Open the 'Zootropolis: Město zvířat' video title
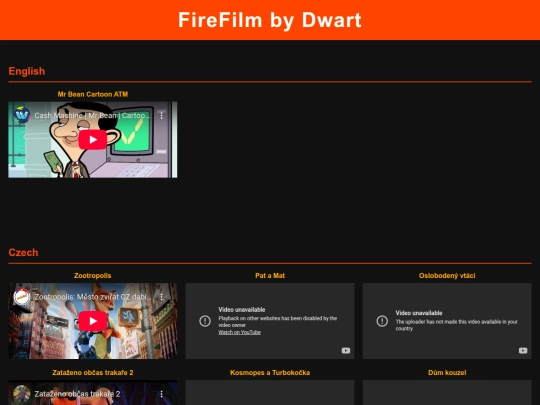 (x=92, y=297)
